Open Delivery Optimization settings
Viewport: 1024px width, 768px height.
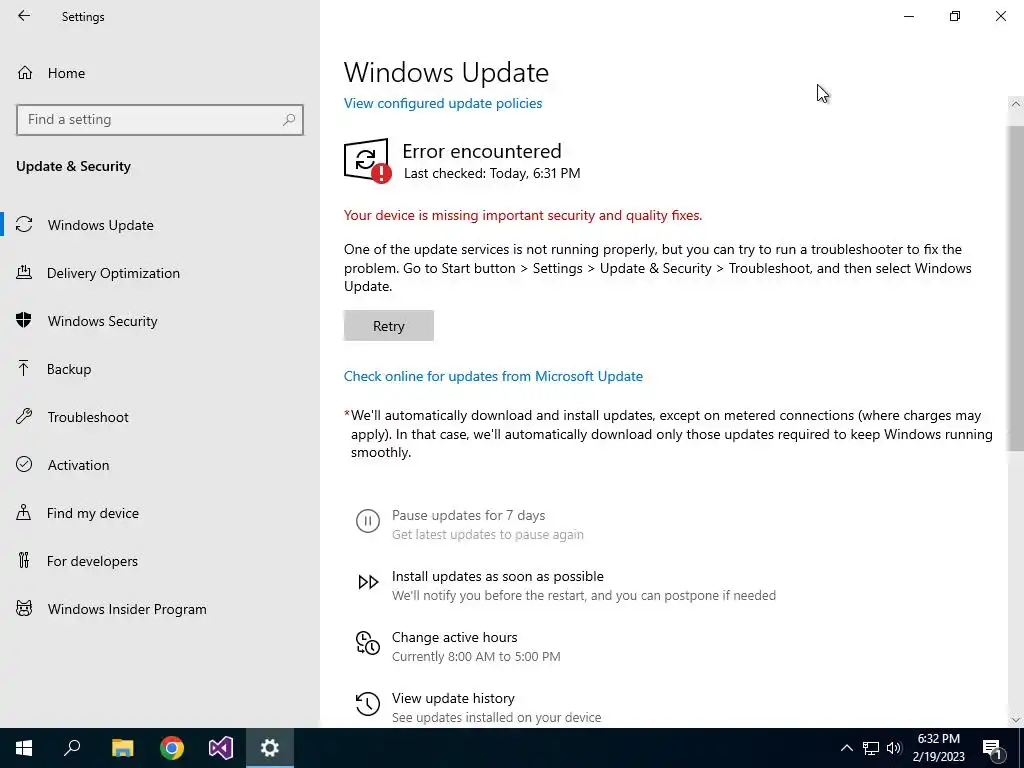160,273
